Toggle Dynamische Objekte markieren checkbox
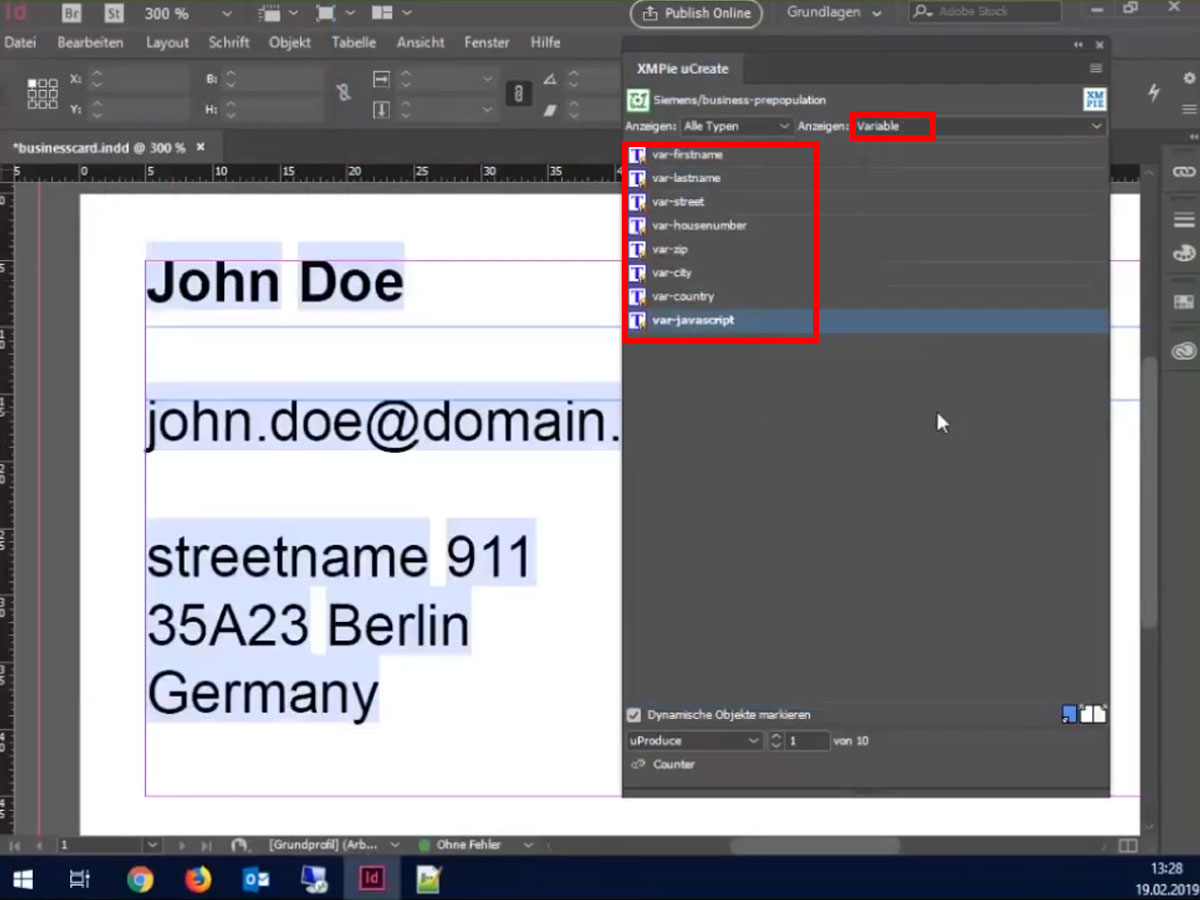1200x900 pixels. [633, 715]
